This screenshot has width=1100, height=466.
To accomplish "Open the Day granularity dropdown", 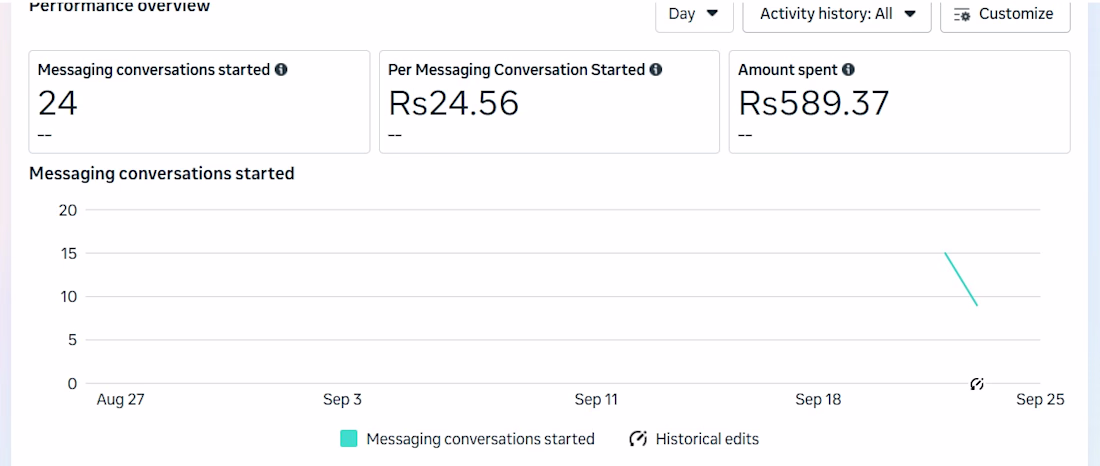I will point(694,14).
